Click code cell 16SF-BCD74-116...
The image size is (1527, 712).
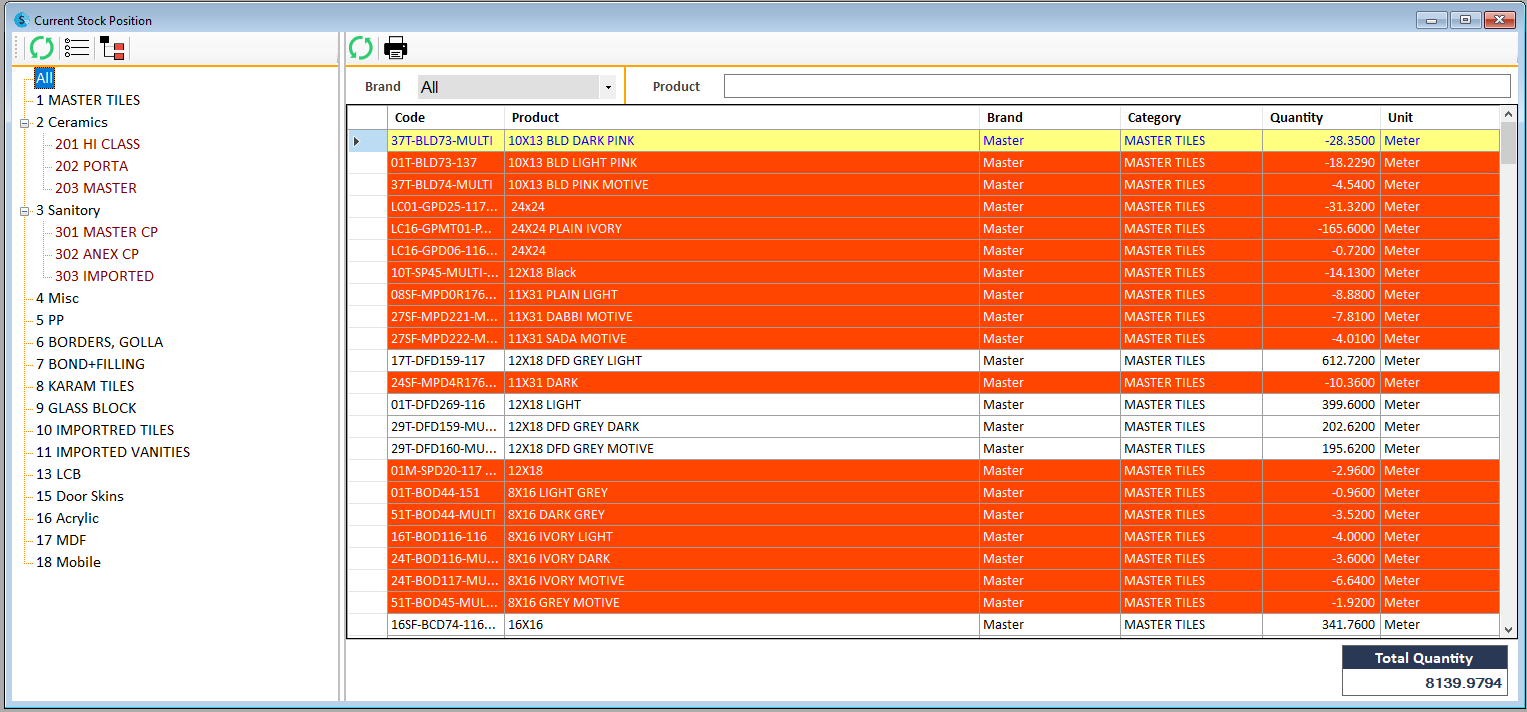[x=446, y=625]
